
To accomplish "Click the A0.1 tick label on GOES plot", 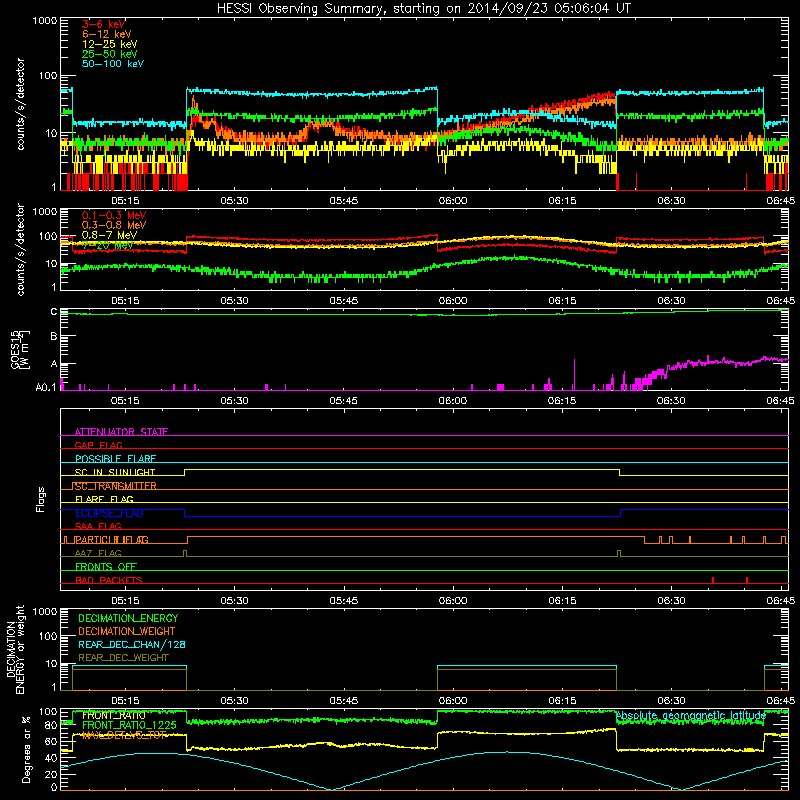I will click(46, 388).
